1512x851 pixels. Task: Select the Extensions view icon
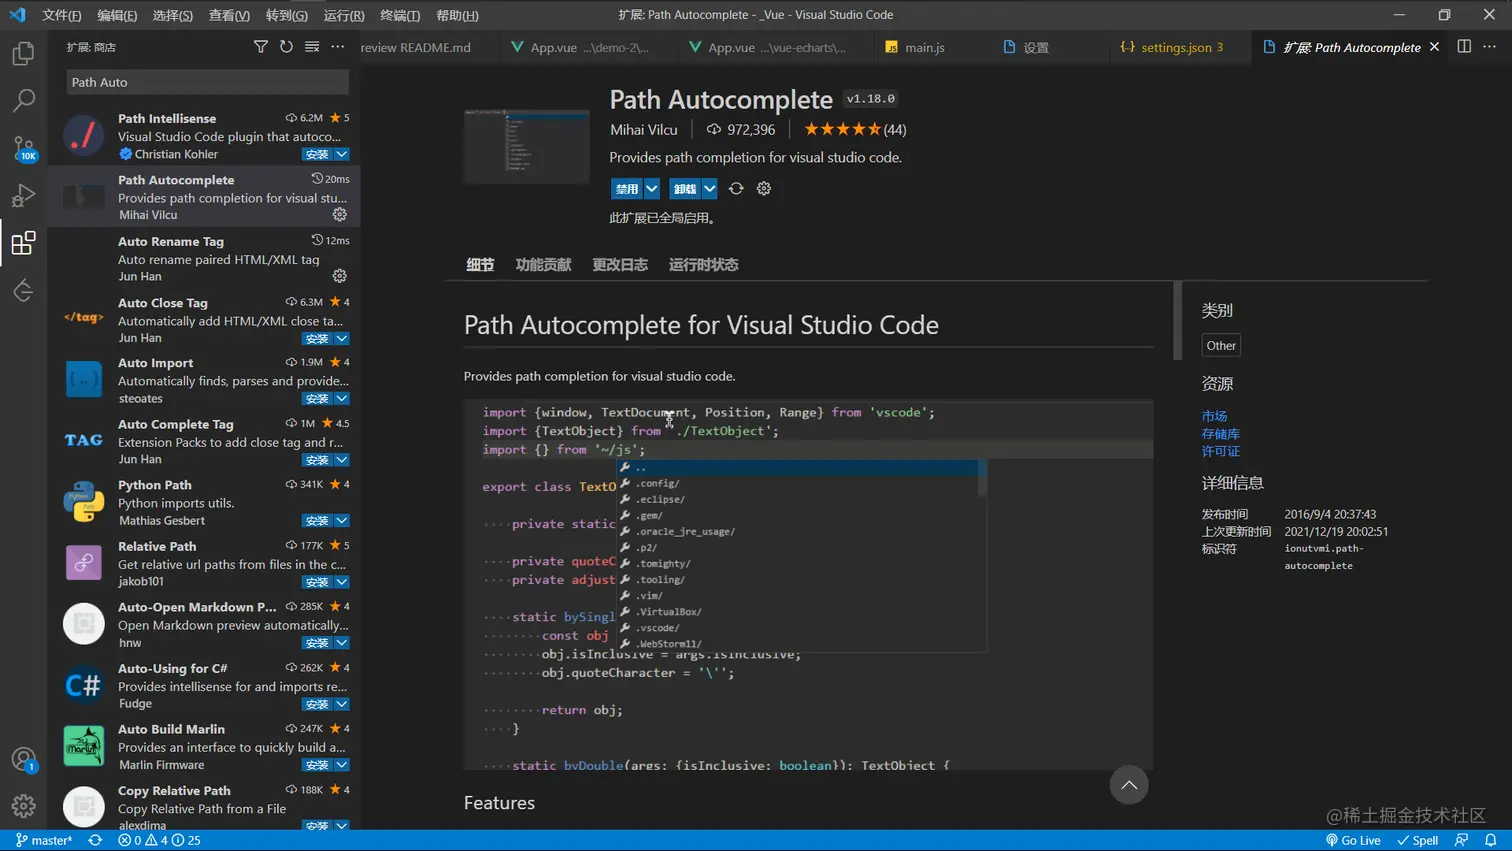[23, 243]
